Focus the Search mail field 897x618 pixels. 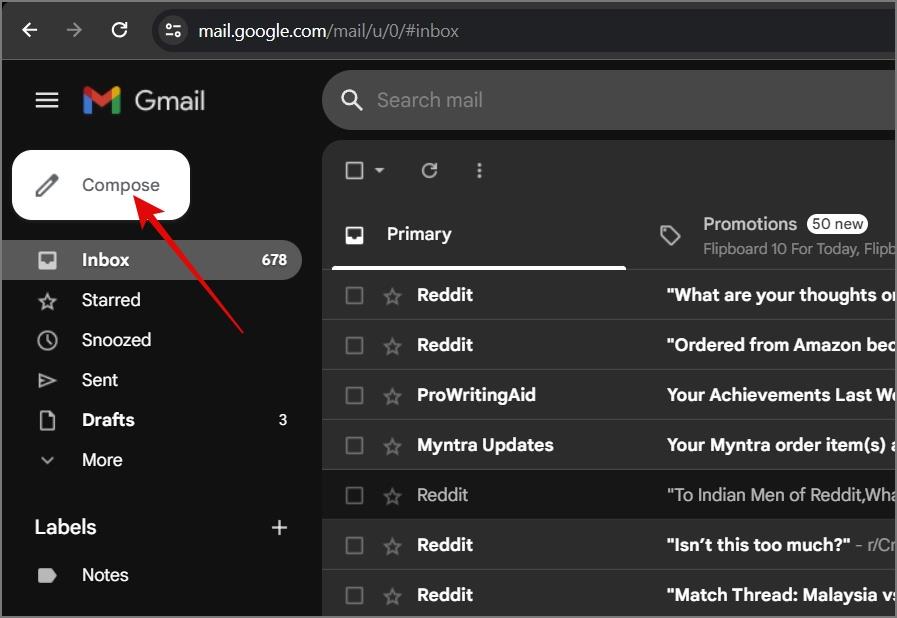tap(609, 100)
